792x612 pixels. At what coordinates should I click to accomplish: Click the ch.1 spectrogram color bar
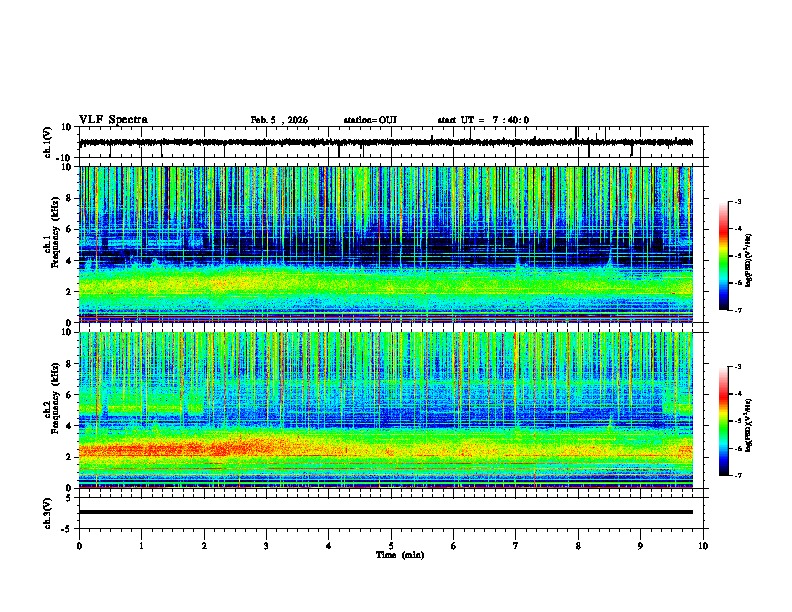[x=724, y=255]
